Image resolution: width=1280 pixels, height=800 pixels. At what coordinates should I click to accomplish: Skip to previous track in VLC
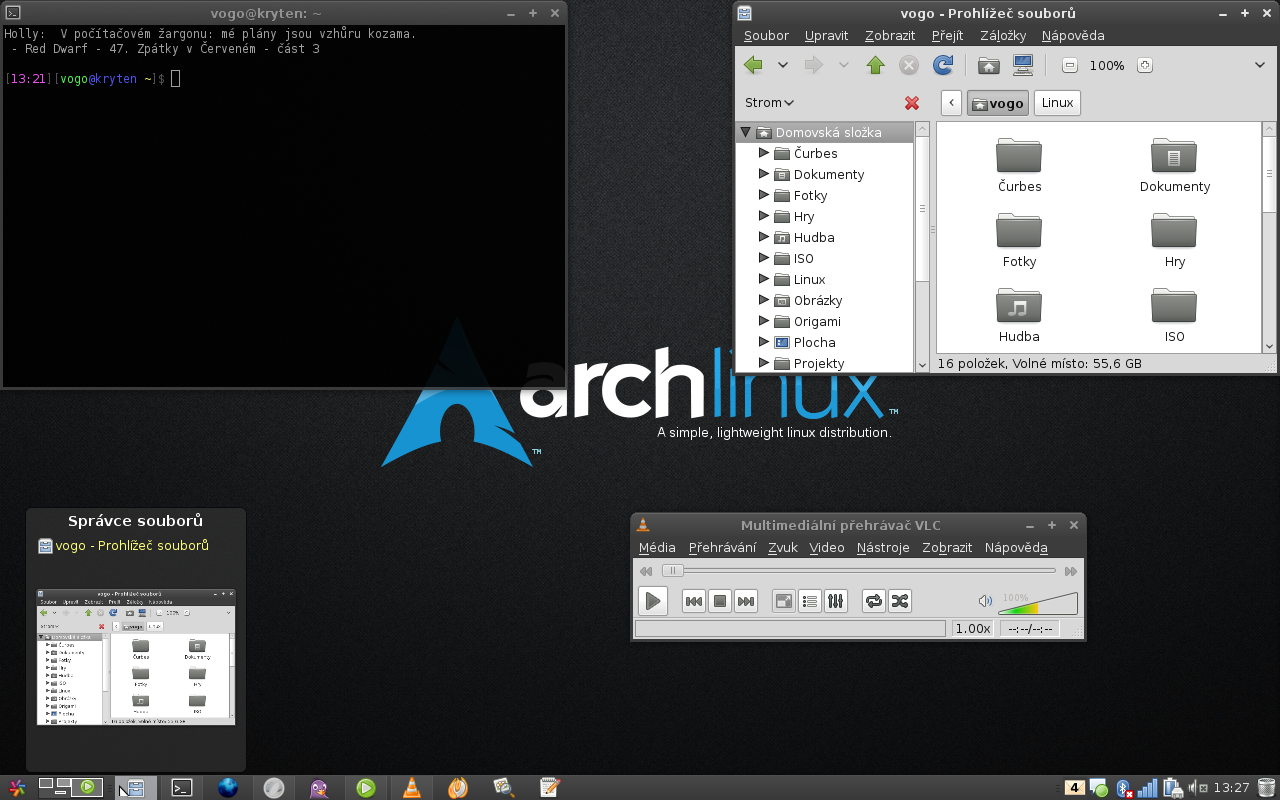(694, 601)
